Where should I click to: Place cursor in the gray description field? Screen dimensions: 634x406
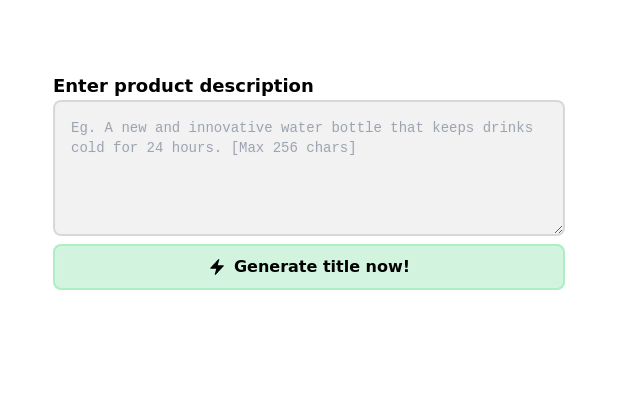tap(309, 190)
